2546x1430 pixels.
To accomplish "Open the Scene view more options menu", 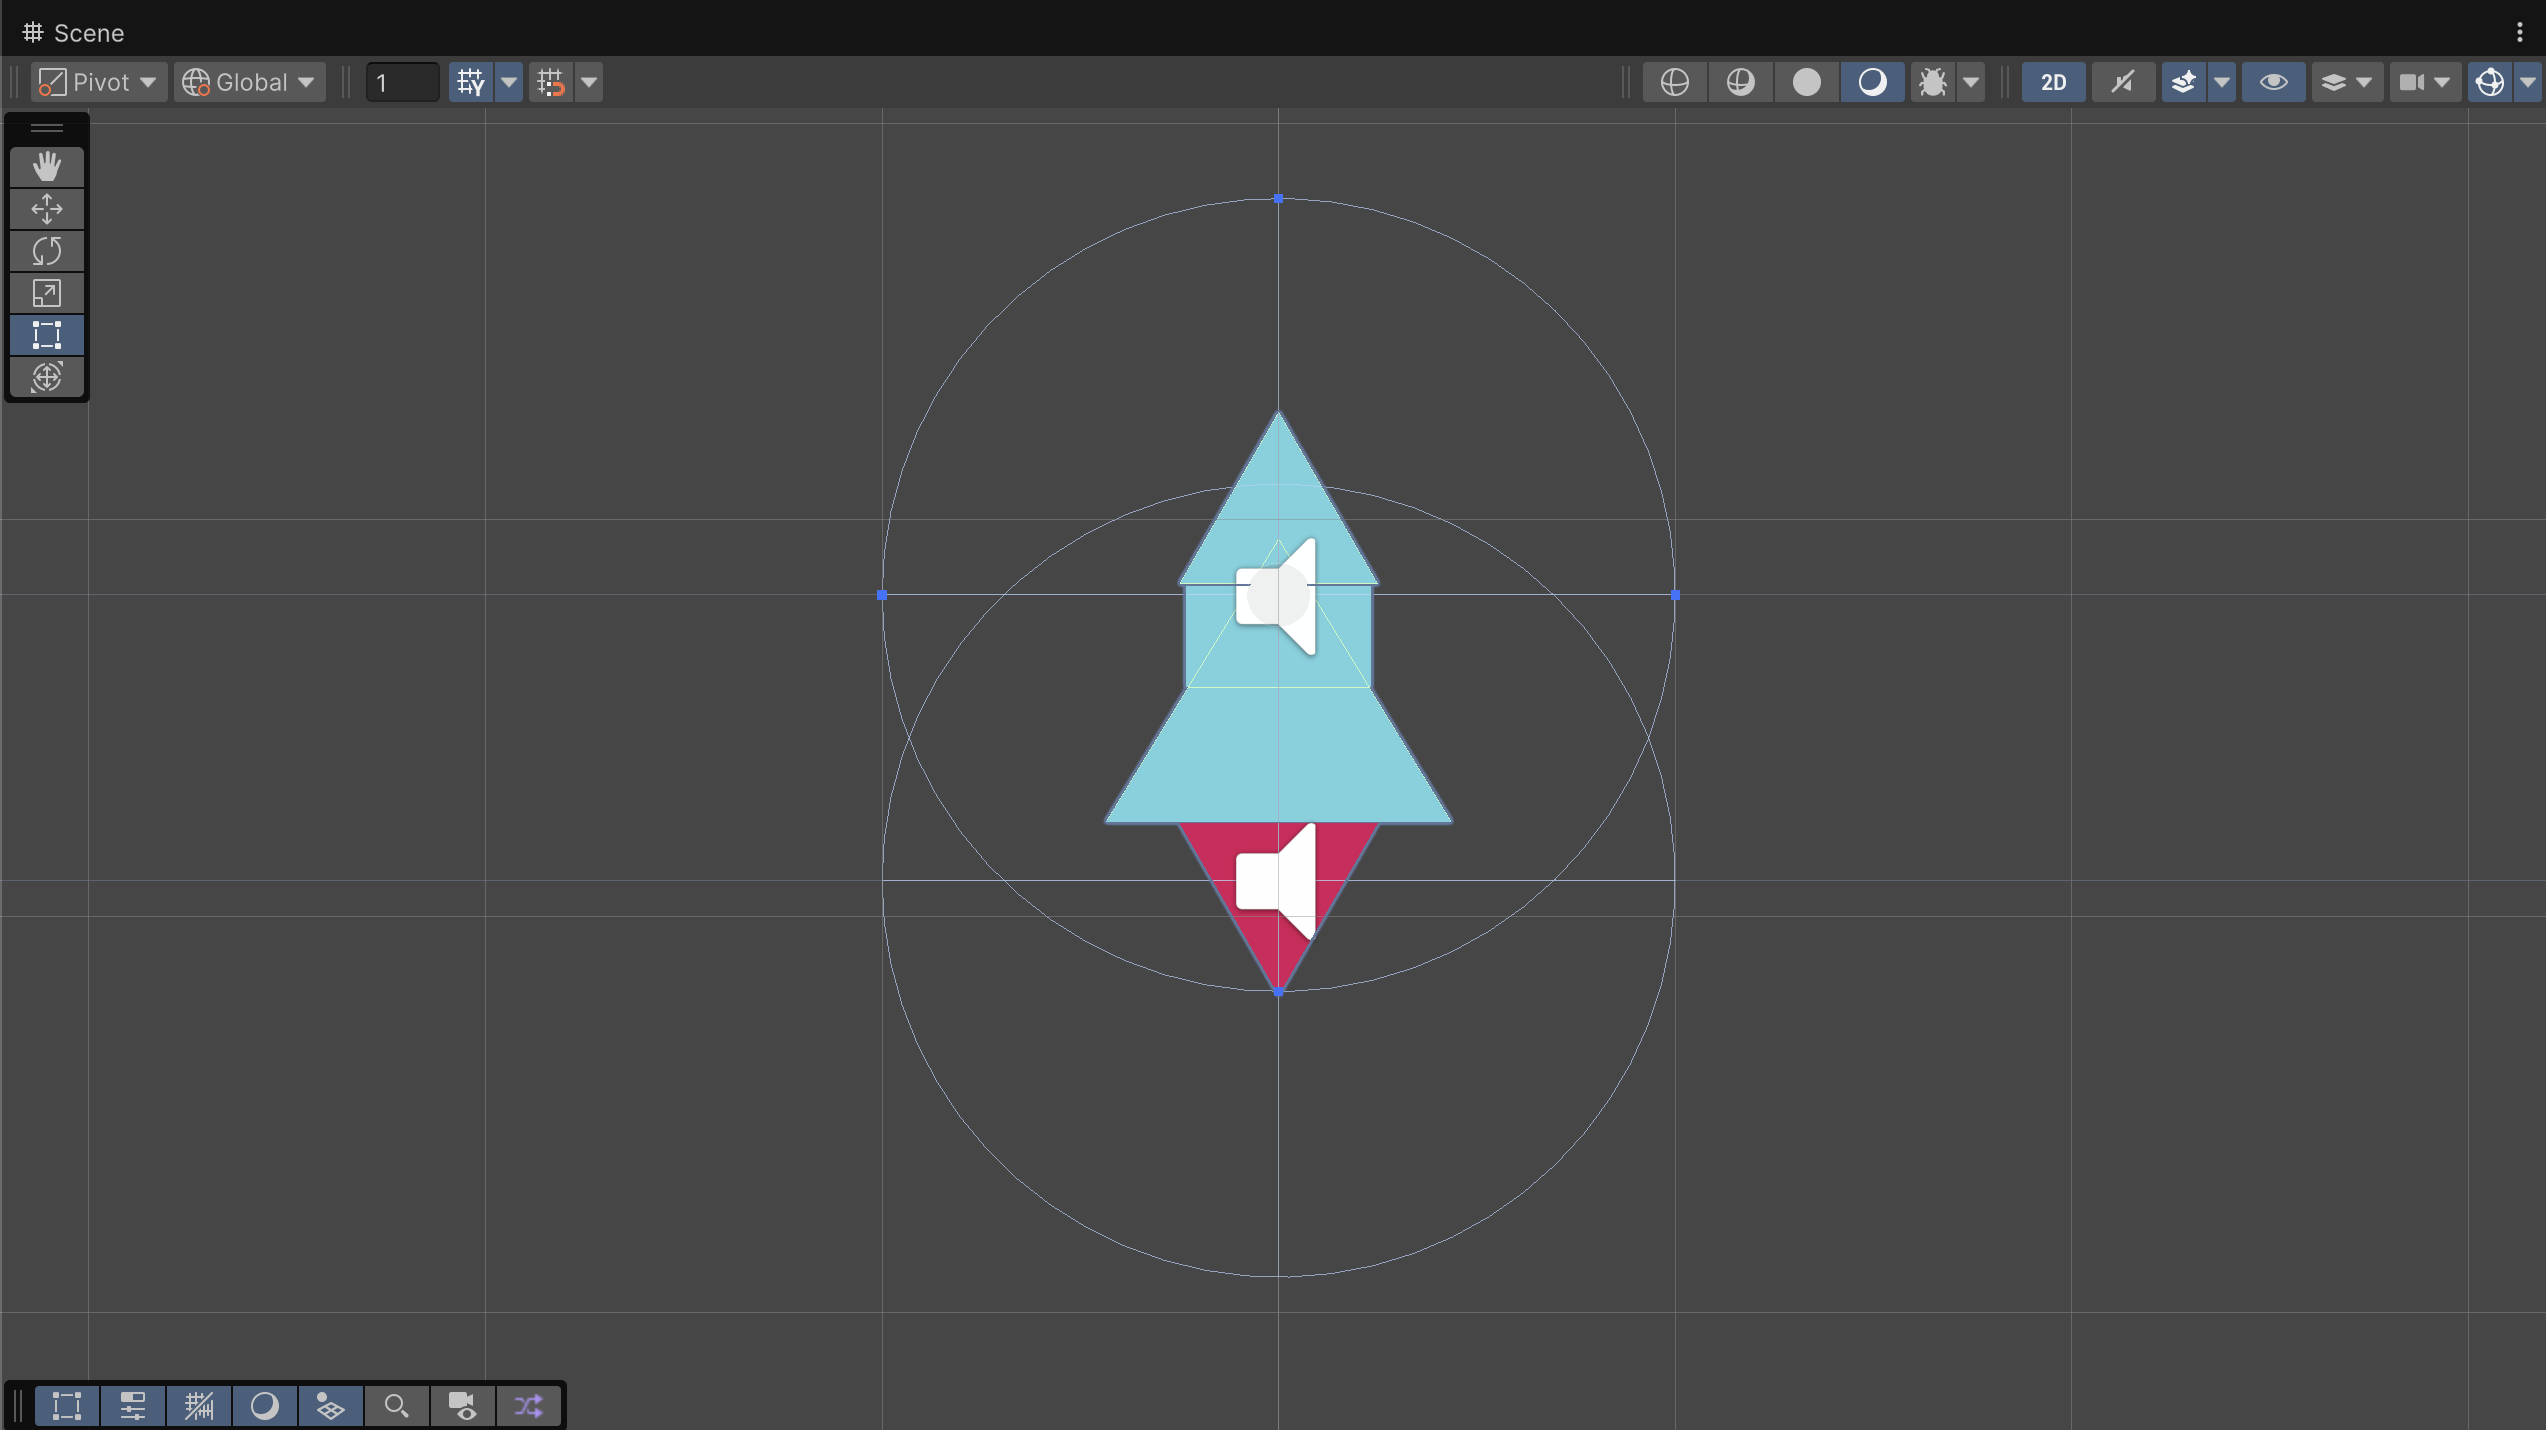I will pyautogui.click(x=2519, y=32).
